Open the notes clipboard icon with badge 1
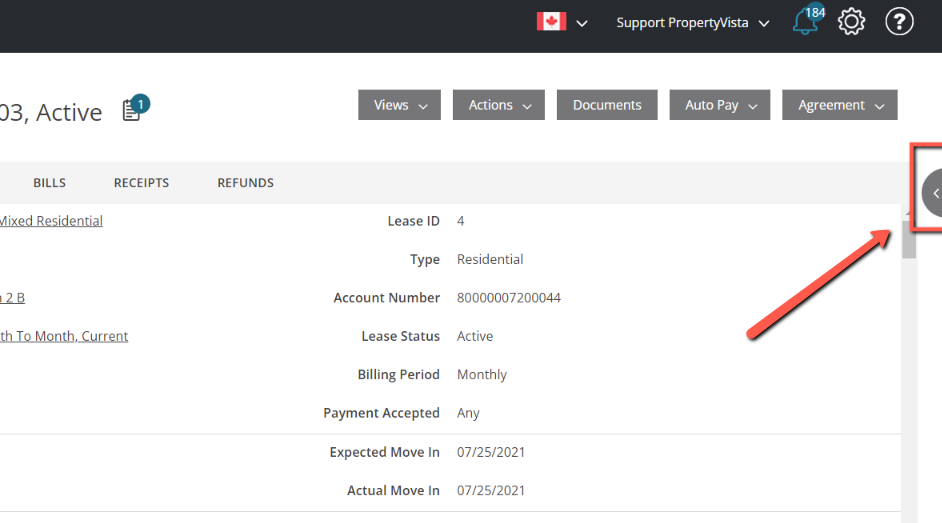The image size is (942, 523). (x=135, y=108)
